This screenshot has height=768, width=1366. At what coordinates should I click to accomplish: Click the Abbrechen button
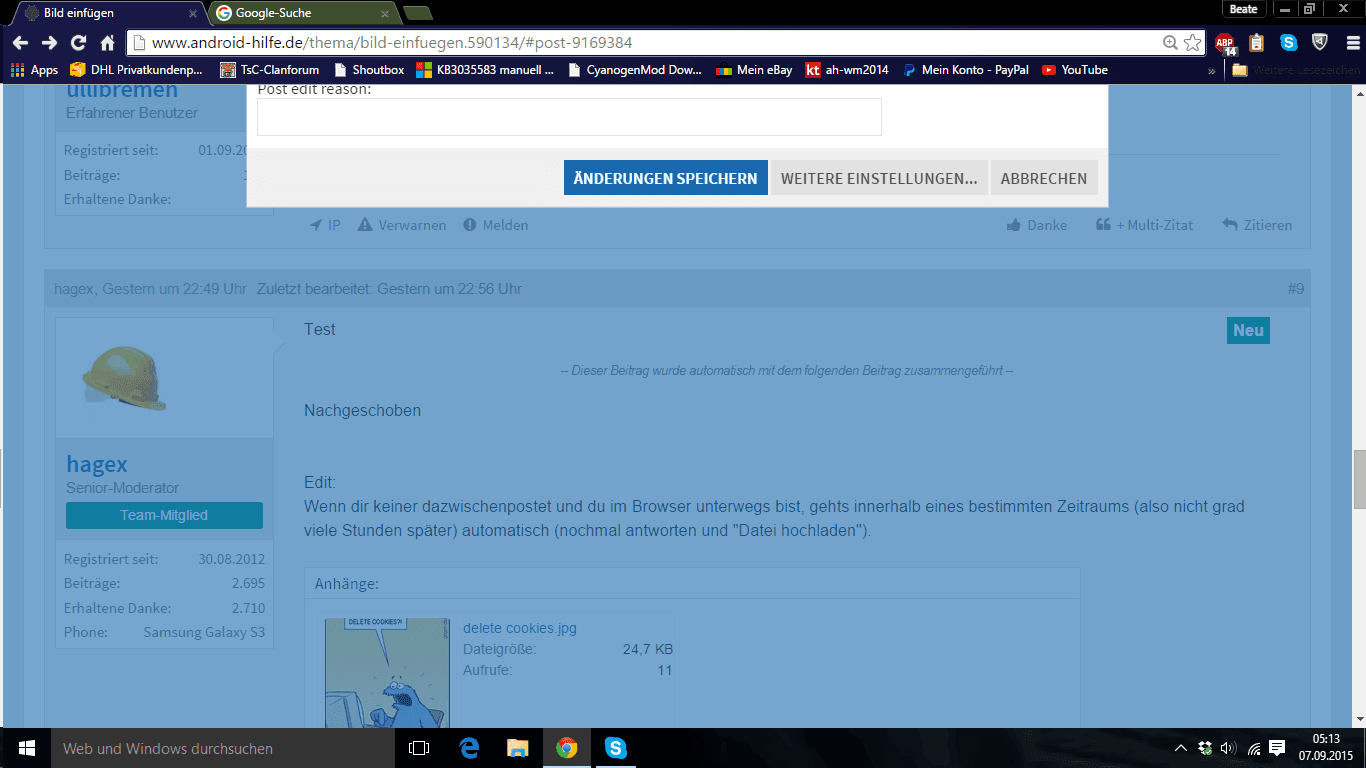[1044, 178]
